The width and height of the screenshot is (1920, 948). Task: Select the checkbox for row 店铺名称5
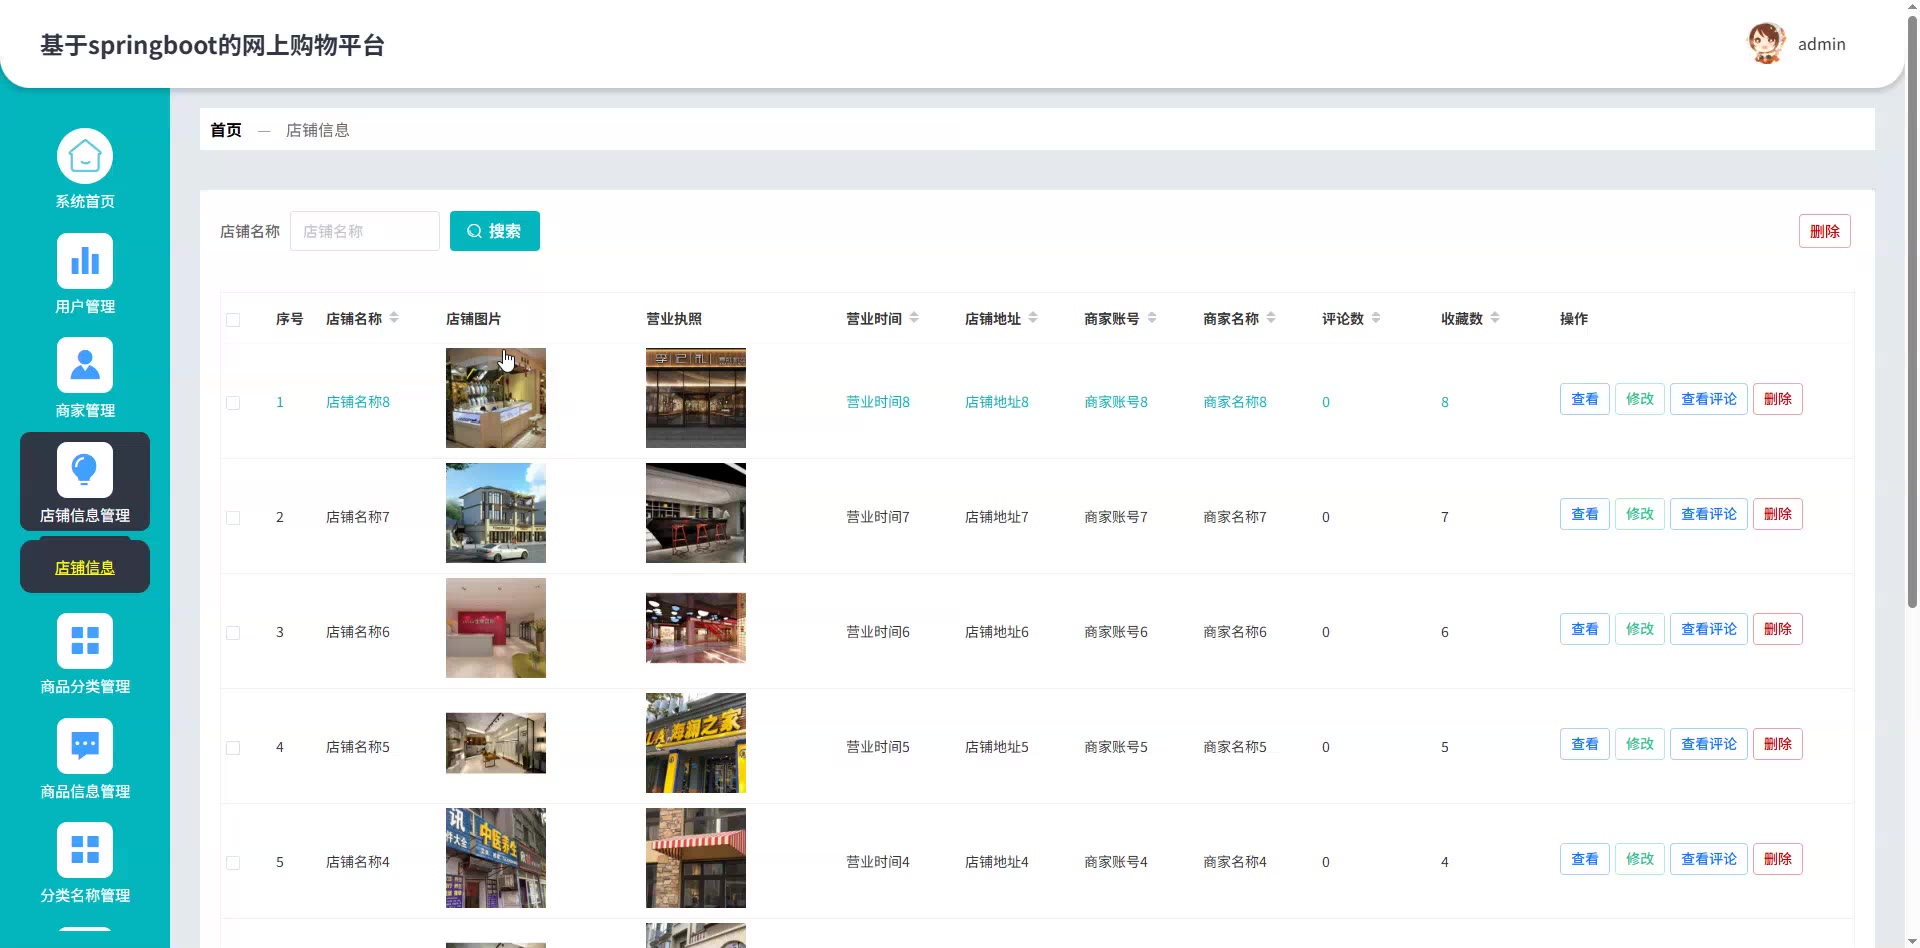(x=233, y=748)
